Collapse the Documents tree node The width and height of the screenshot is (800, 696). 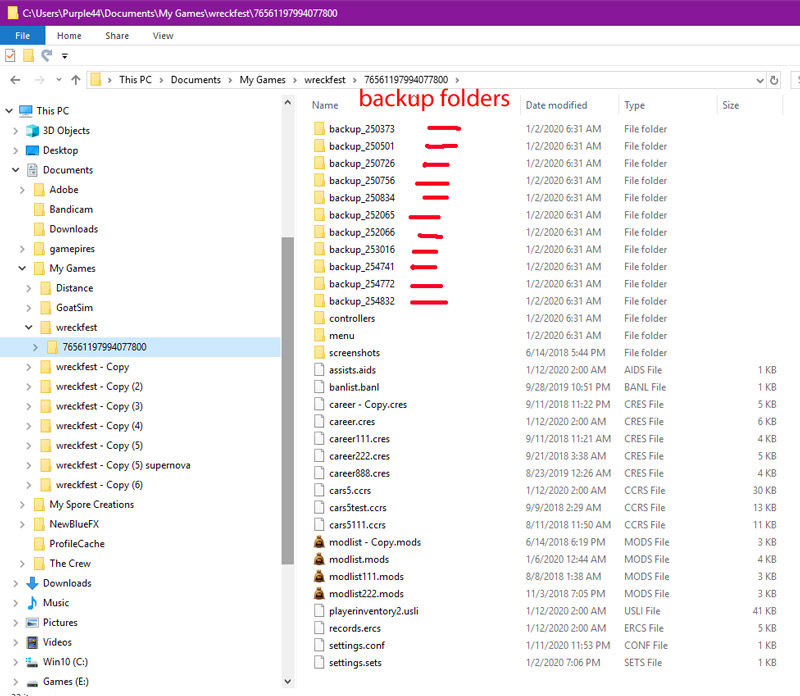click(15, 170)
